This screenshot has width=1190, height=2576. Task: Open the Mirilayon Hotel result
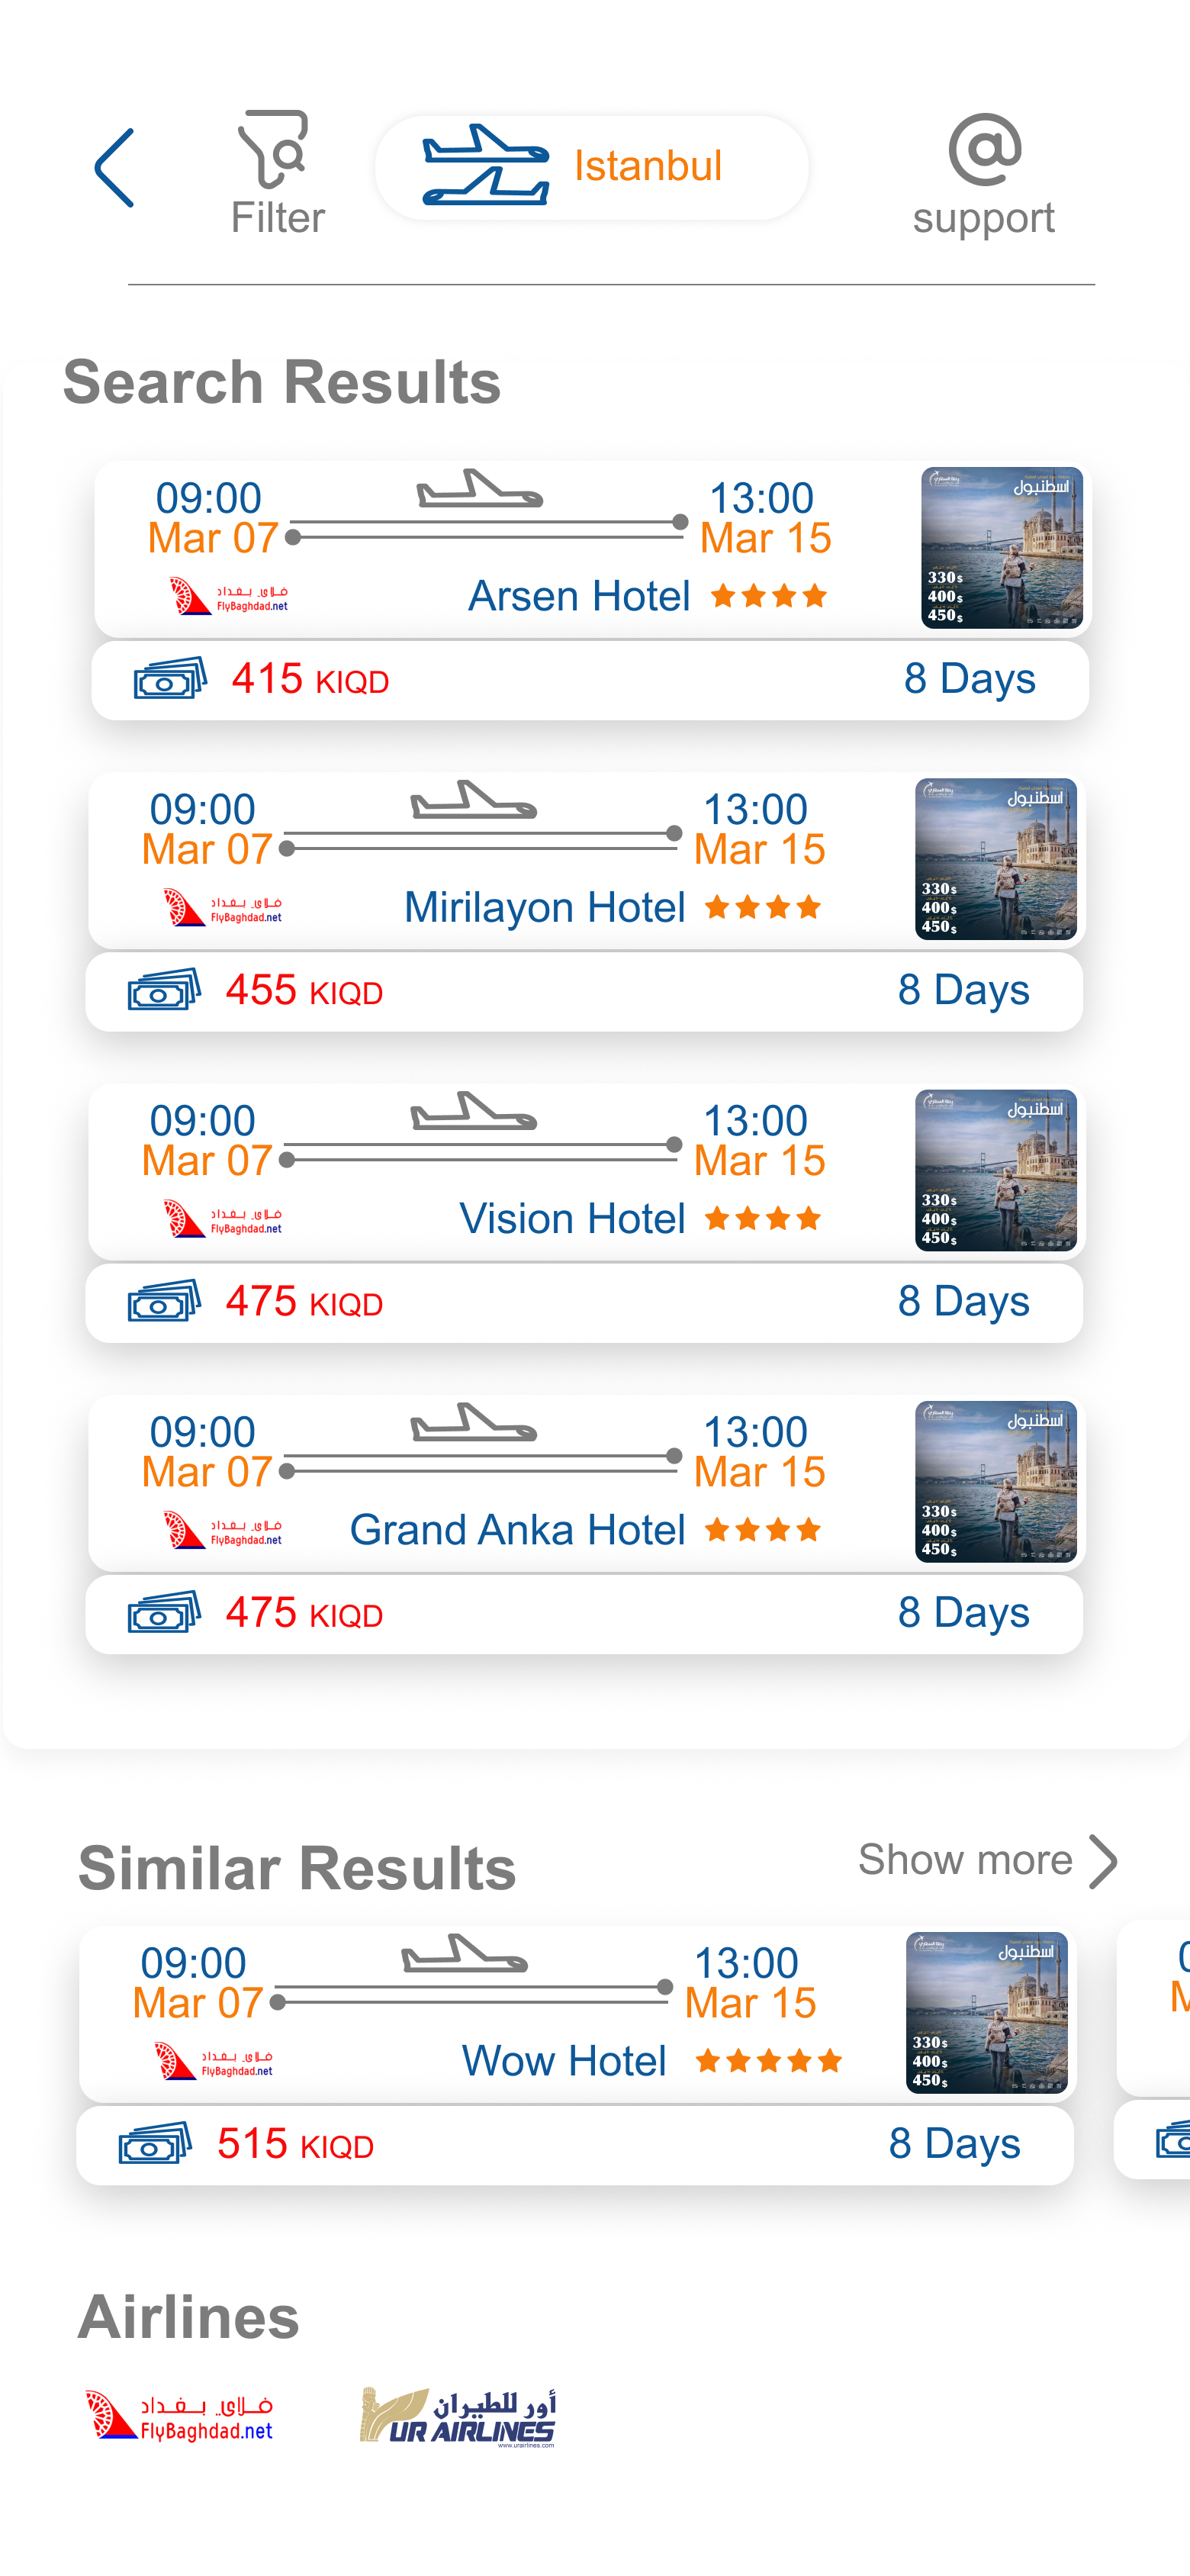point(545,908)
